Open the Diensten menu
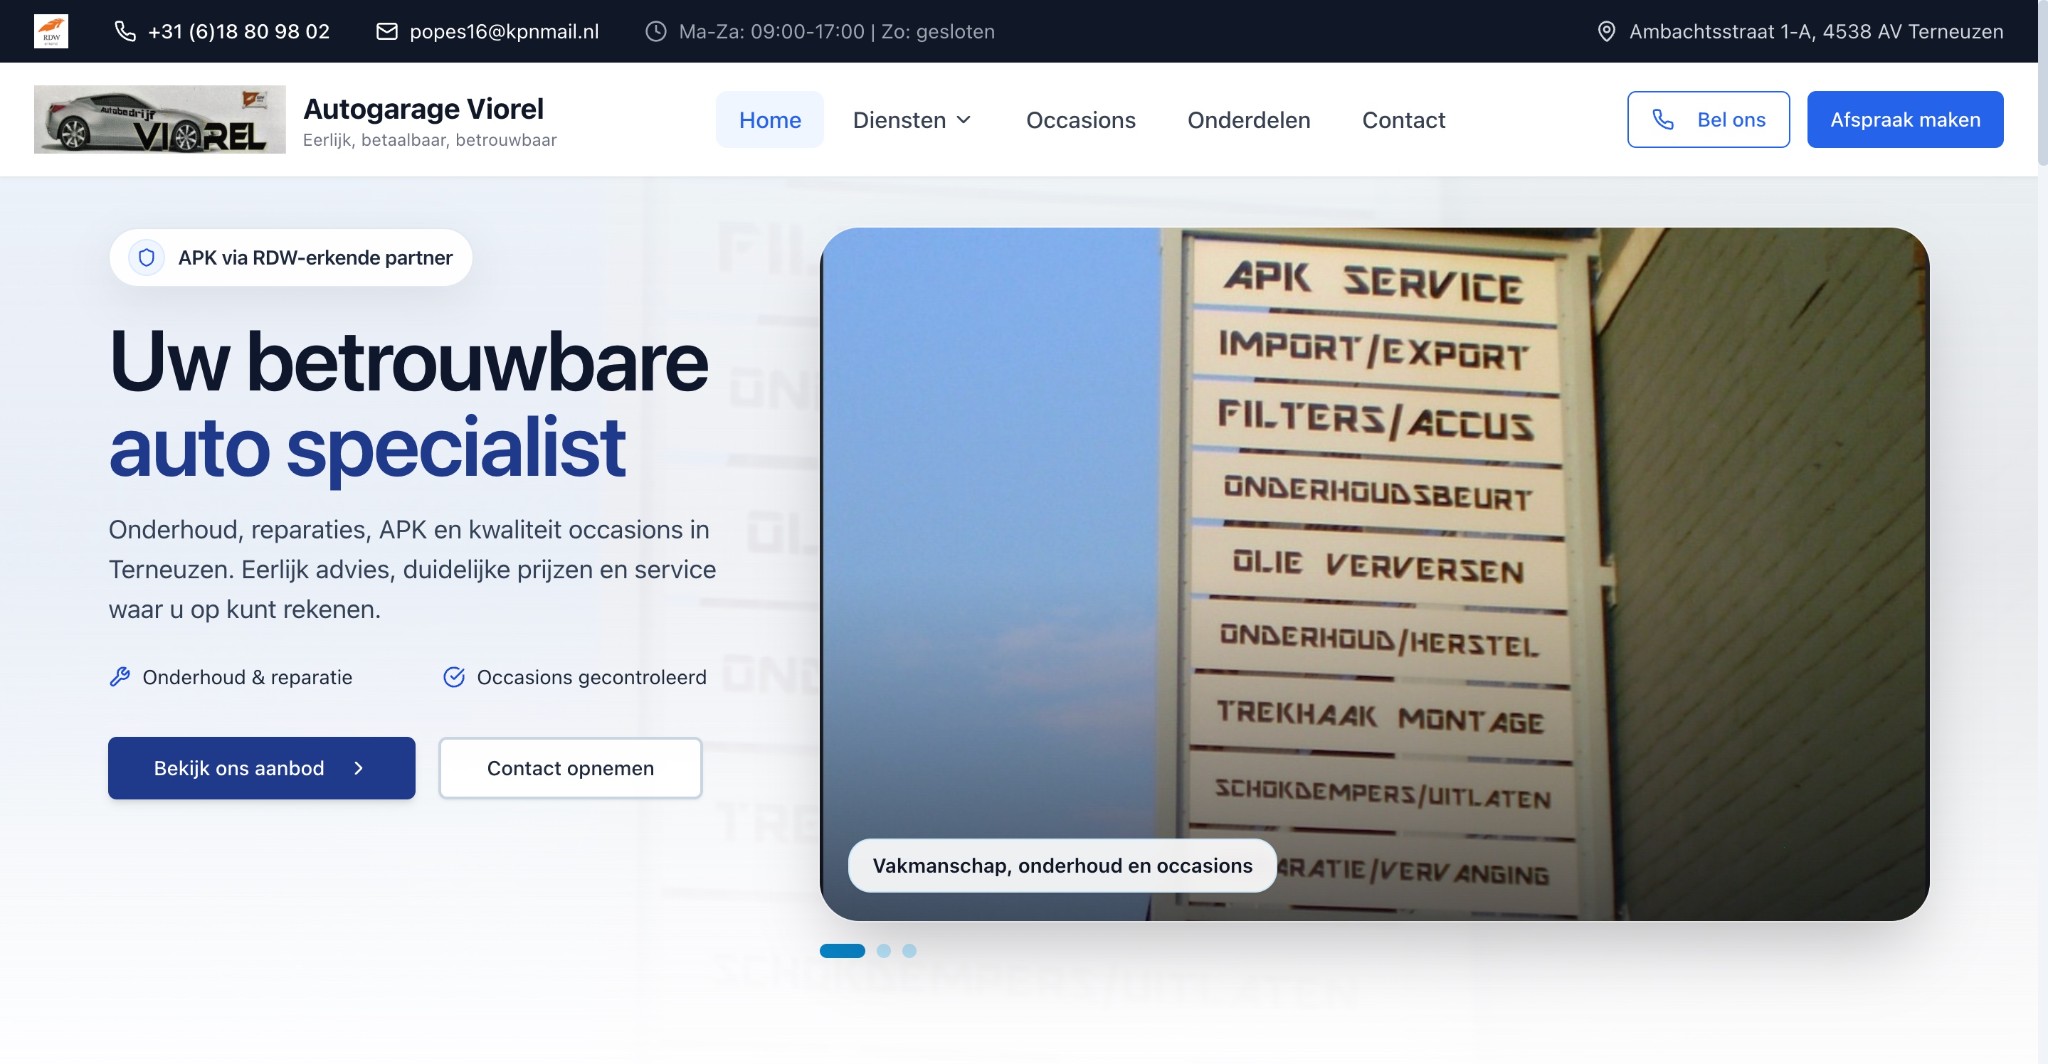Viewport: 2048px width, 1064px height. (x=912, y=120)
